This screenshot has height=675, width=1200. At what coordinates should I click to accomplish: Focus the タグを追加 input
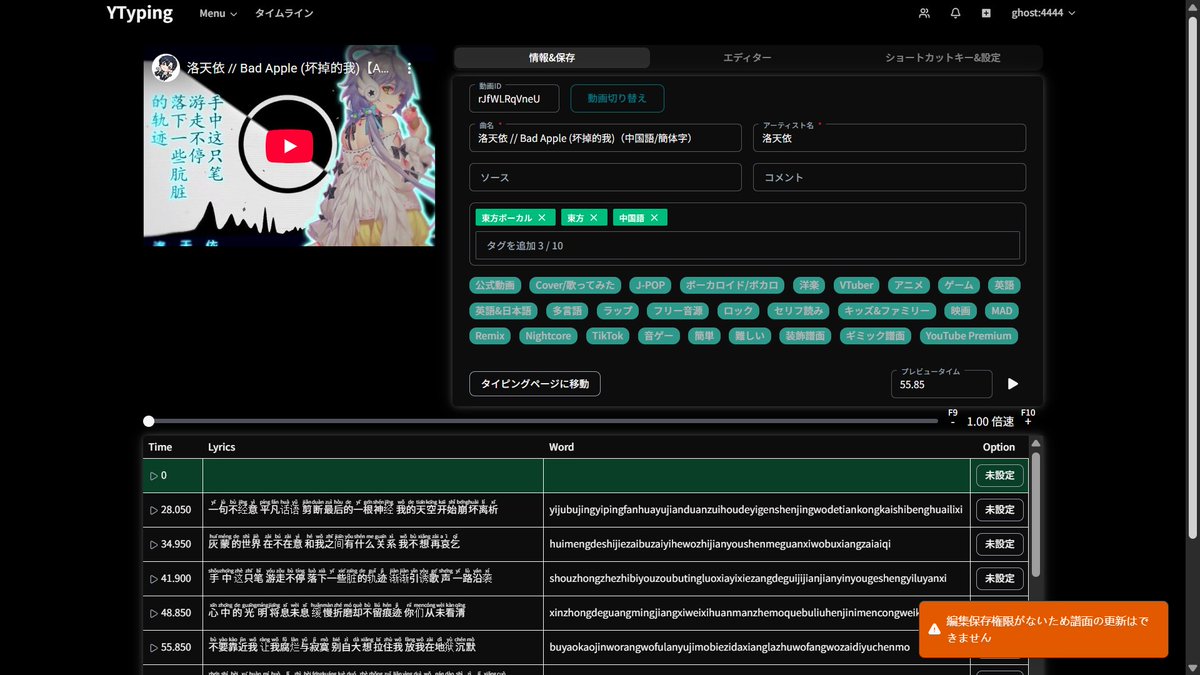[x=747, y=245]
